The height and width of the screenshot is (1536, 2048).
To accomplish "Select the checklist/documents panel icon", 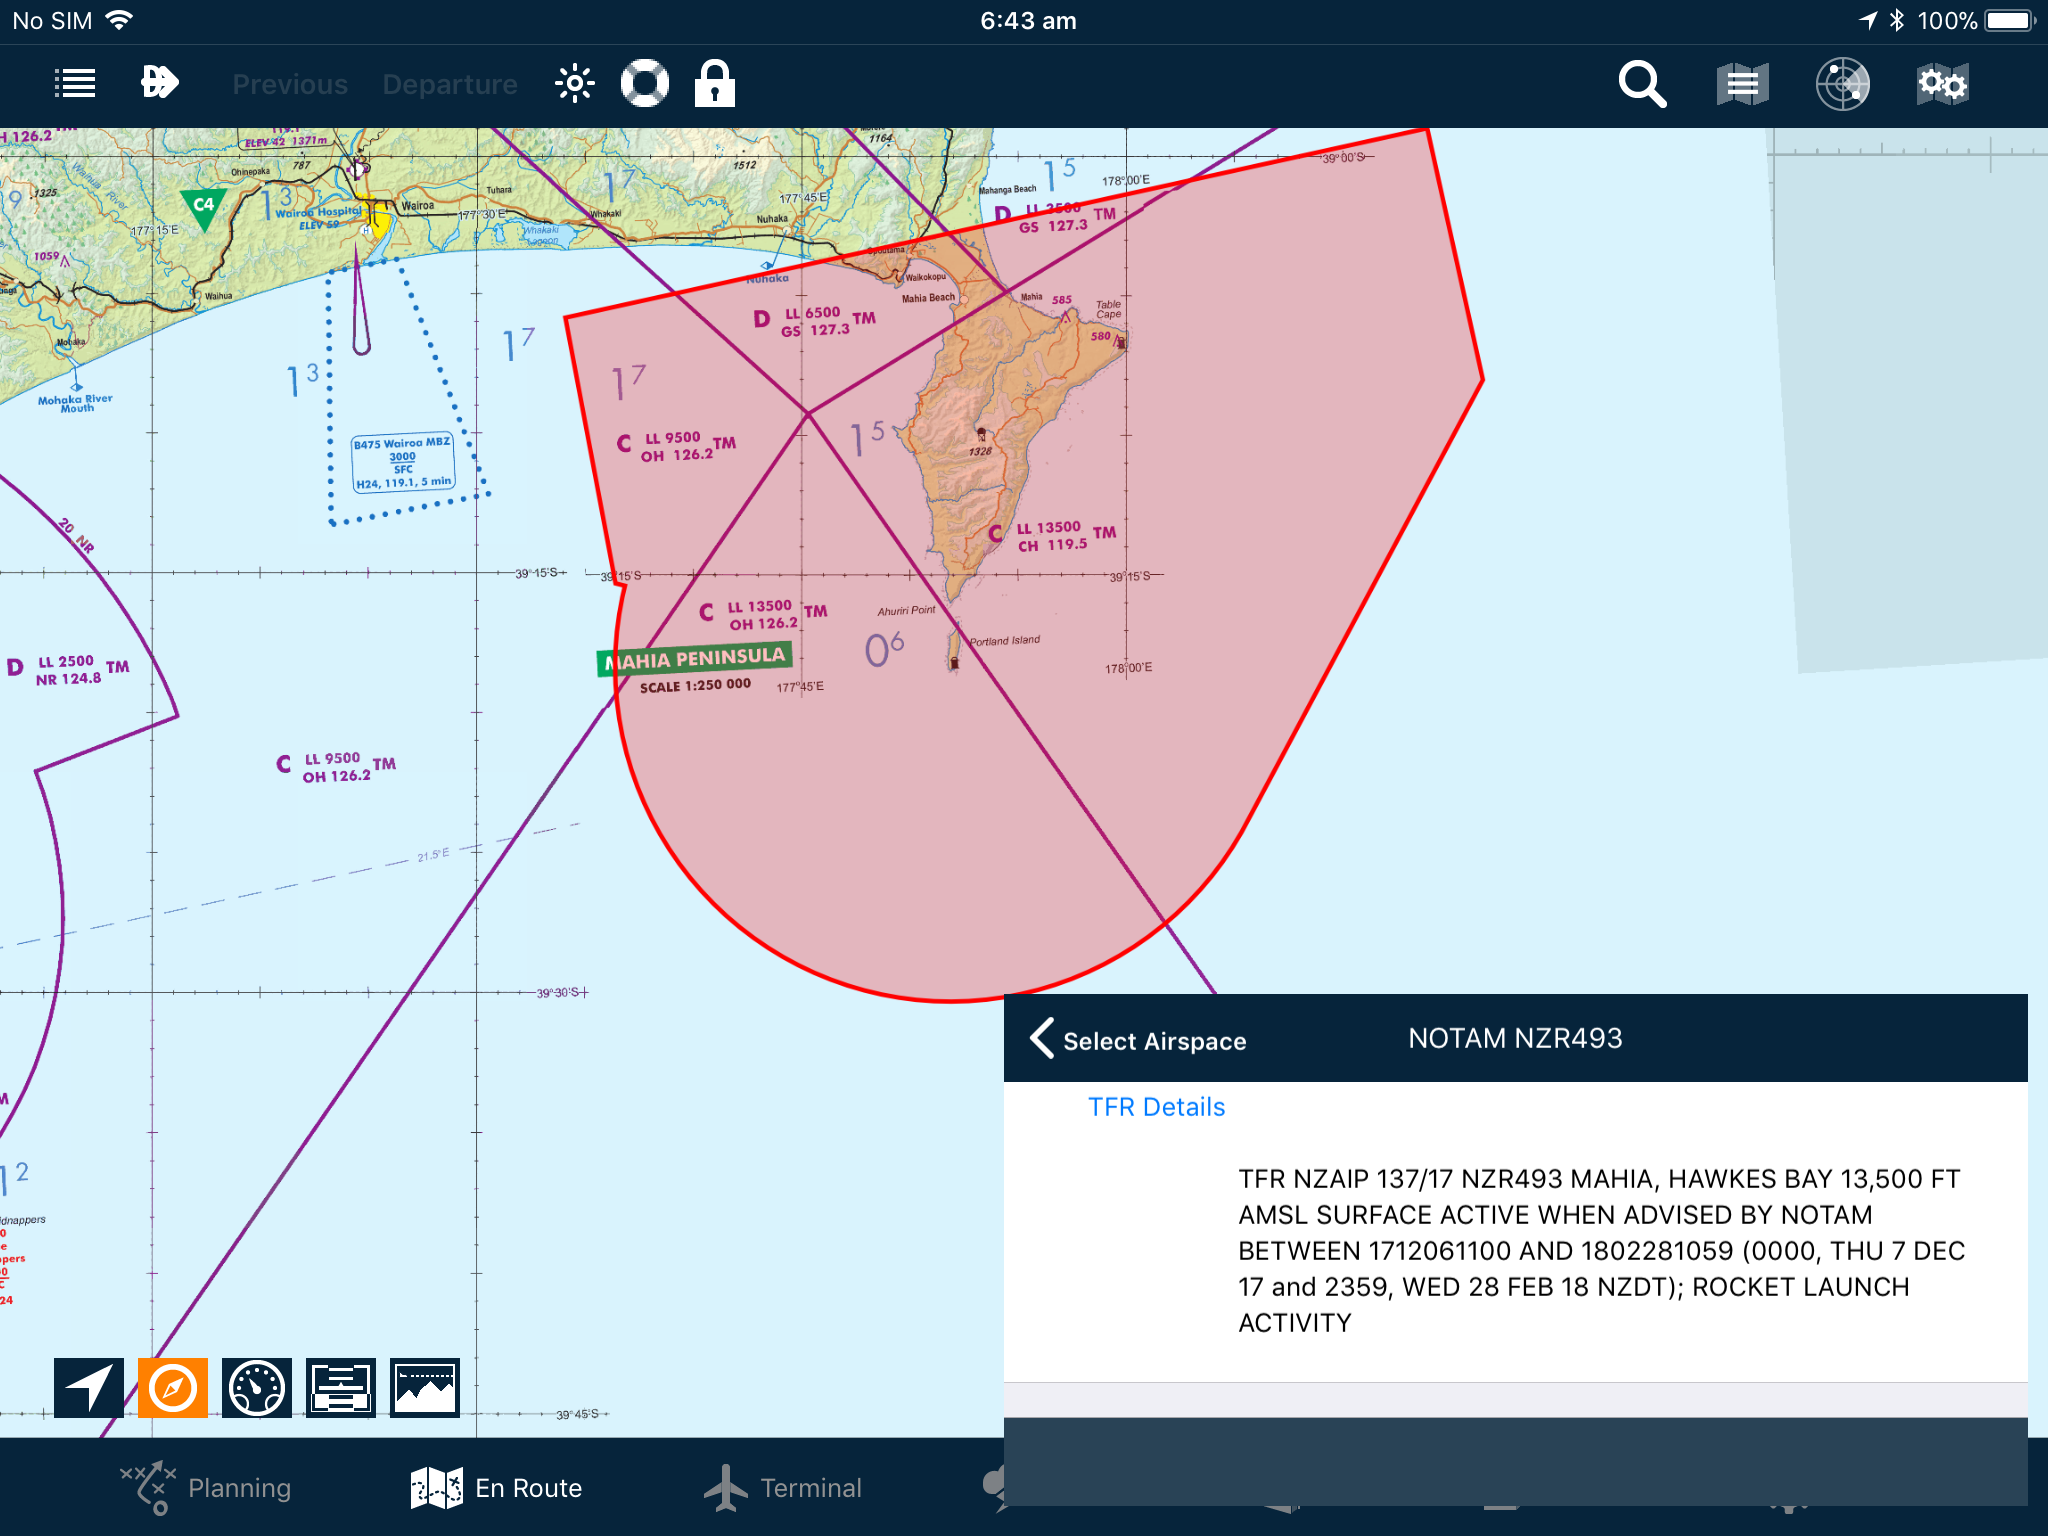I will pyautogui.click(x=340, y=1384).
